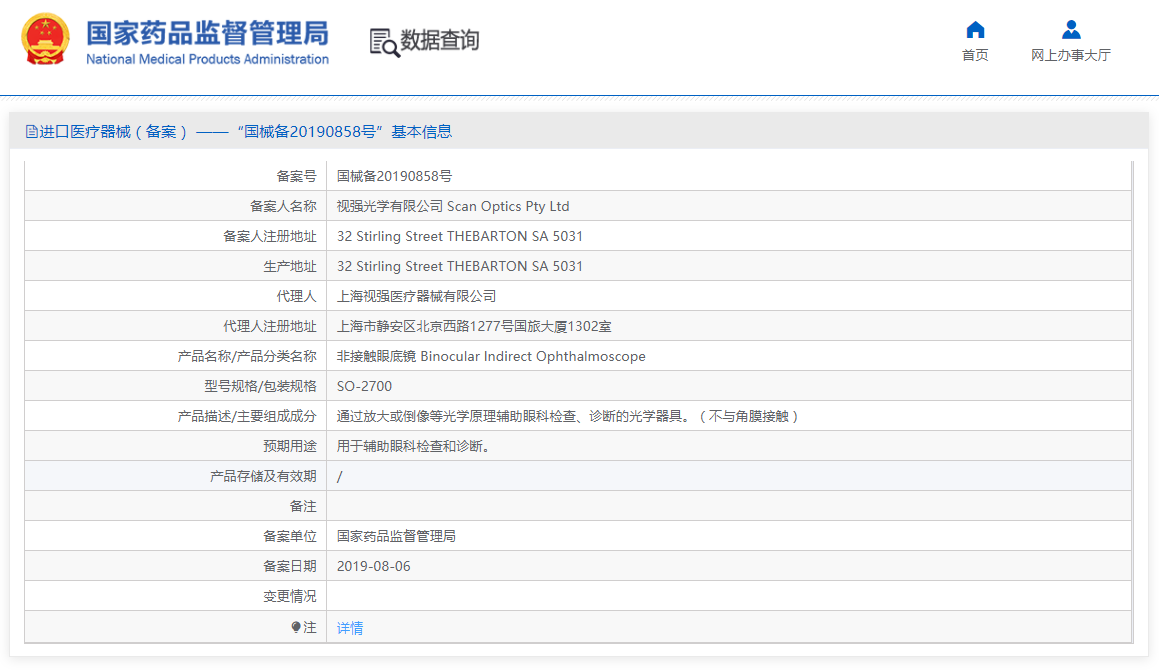Click 国家药品监督管理局 site title
Image resolution: width=1159 pixels, height=670 pixels.
pyautogui.click(x=207, y=33)
